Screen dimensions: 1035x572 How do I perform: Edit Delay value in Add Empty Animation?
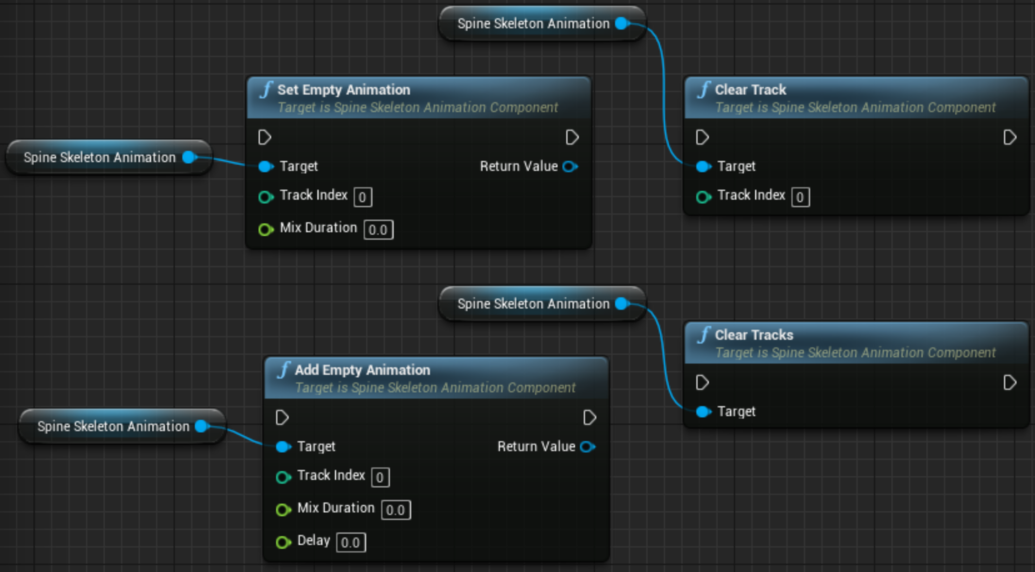coord(350,543)
